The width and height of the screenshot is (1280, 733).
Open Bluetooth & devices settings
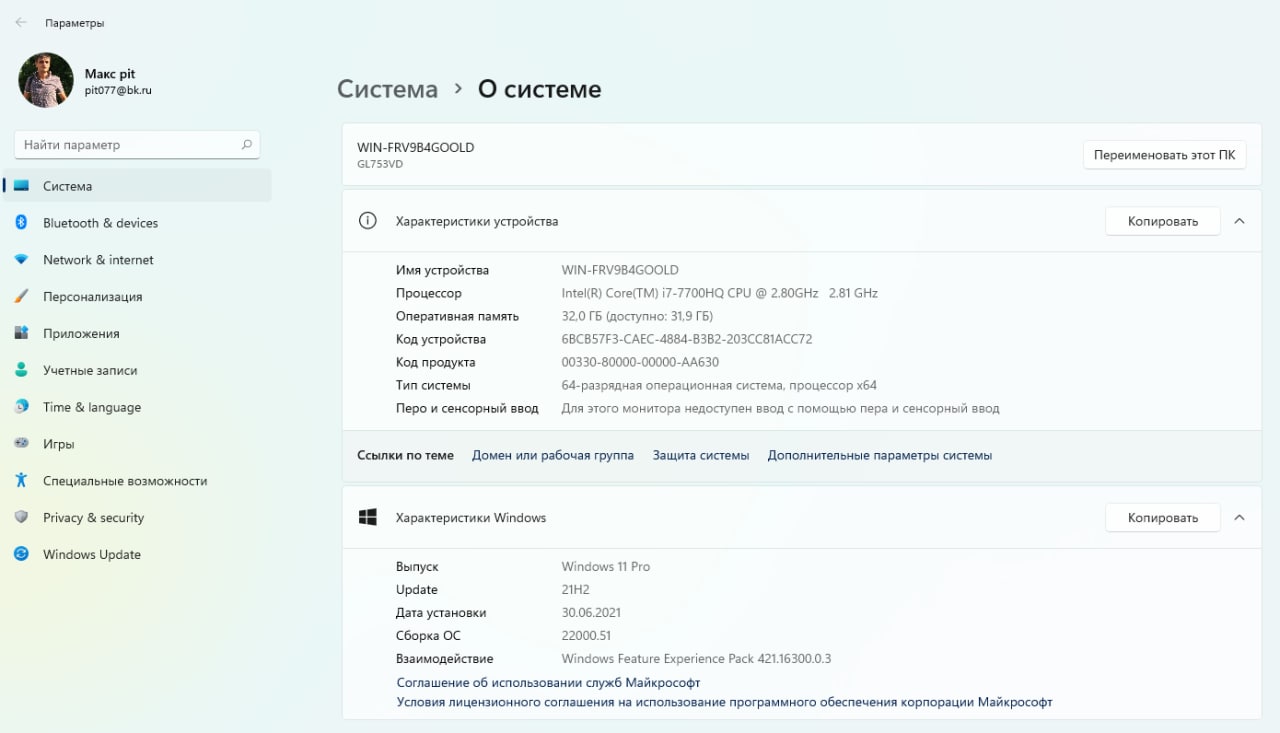click(100, 223)
